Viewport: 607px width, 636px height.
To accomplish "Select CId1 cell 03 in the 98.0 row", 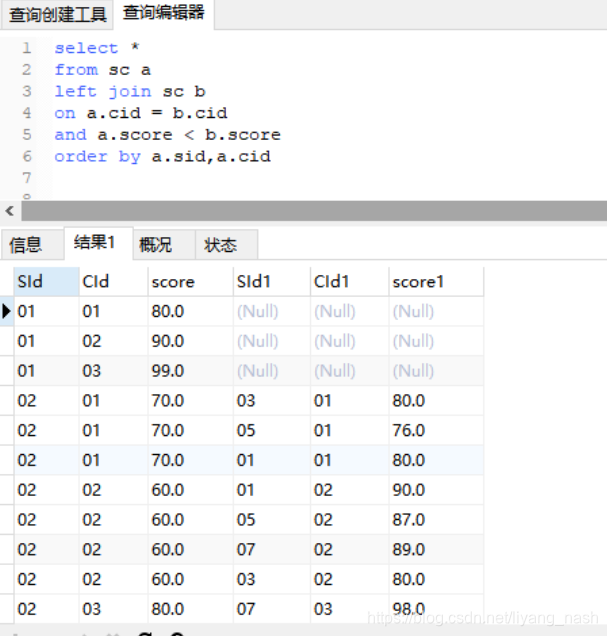I will click(x=350, y=609).
